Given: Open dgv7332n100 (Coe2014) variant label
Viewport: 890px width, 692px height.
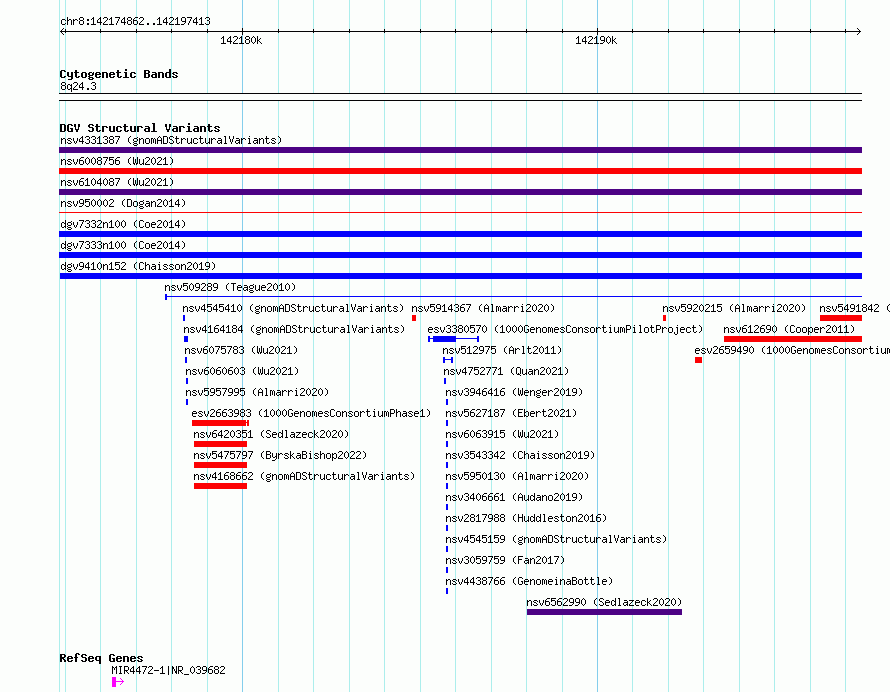Looking at the screenshot, I should pyautogui.click(x=123, y=224).
